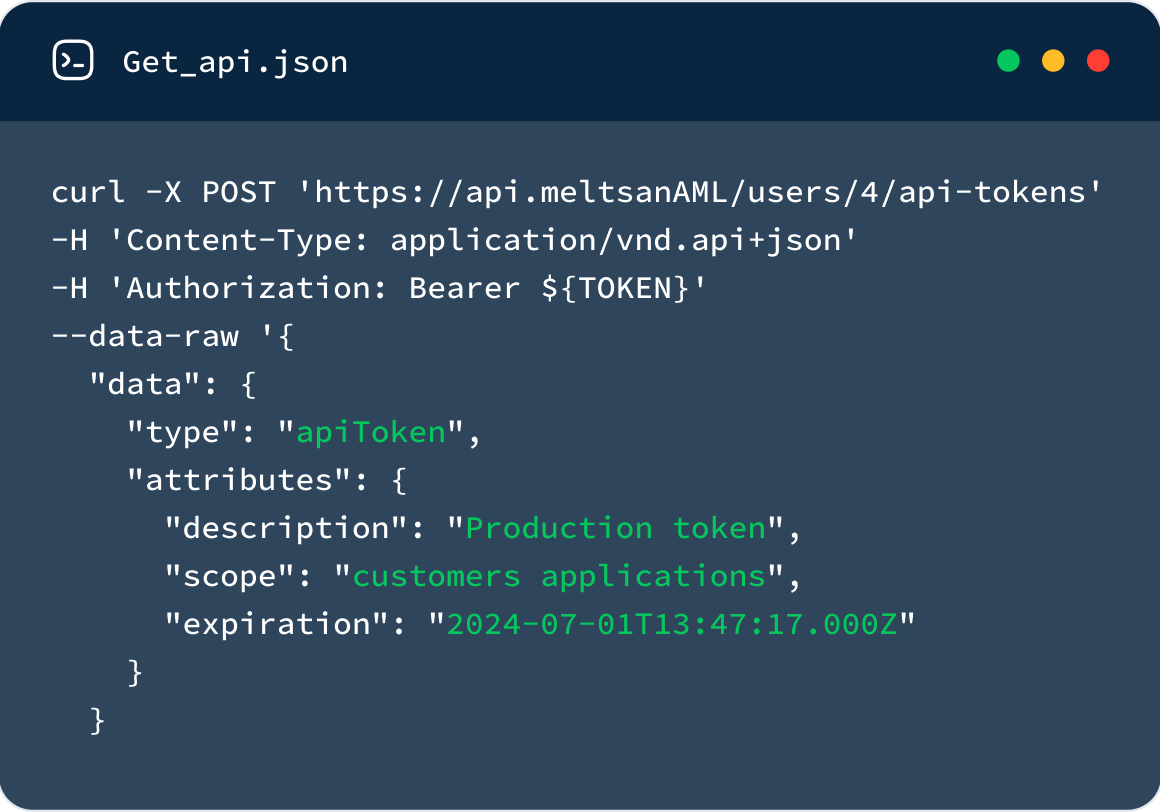Click the green apiToken value
1160x812 pixels.
point(371,433)
